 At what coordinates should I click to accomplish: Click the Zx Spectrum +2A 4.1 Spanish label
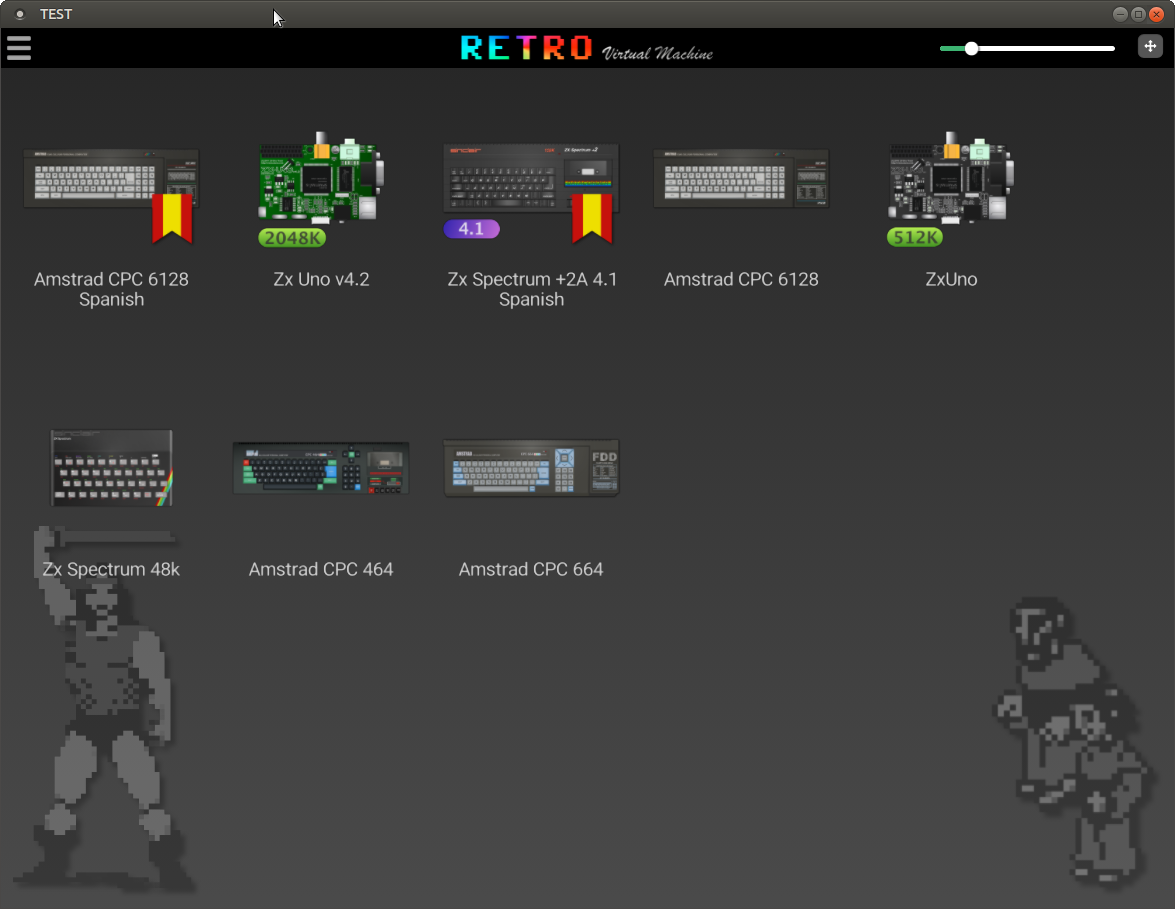(531, 289)
